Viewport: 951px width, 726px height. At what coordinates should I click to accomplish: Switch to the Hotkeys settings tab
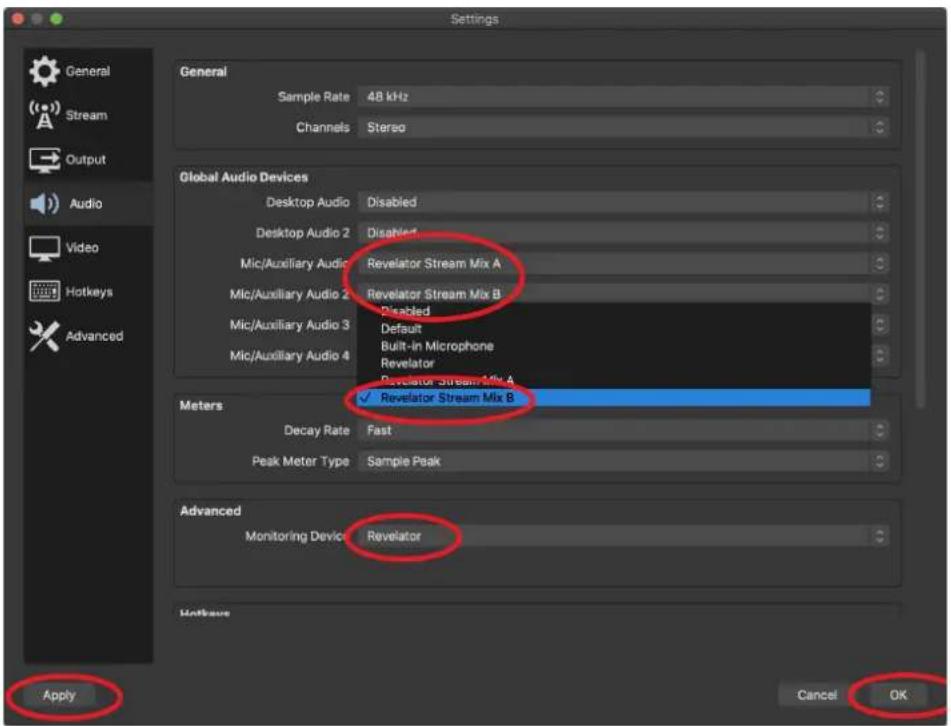tap(88, 292)
